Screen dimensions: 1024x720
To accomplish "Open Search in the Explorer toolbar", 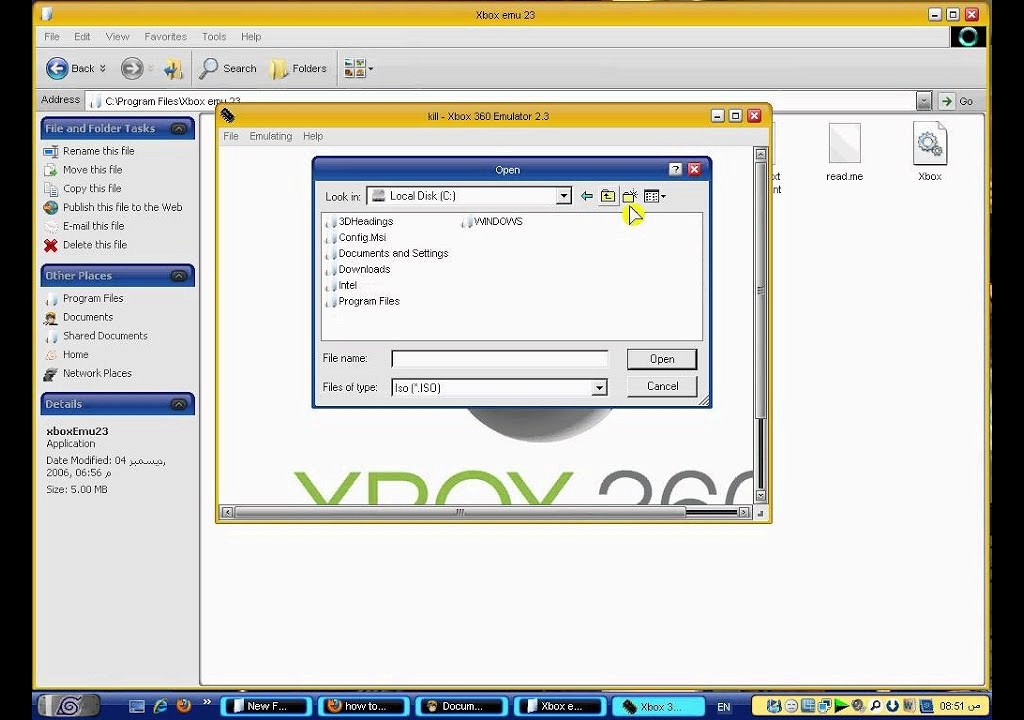I will (227, 68).
